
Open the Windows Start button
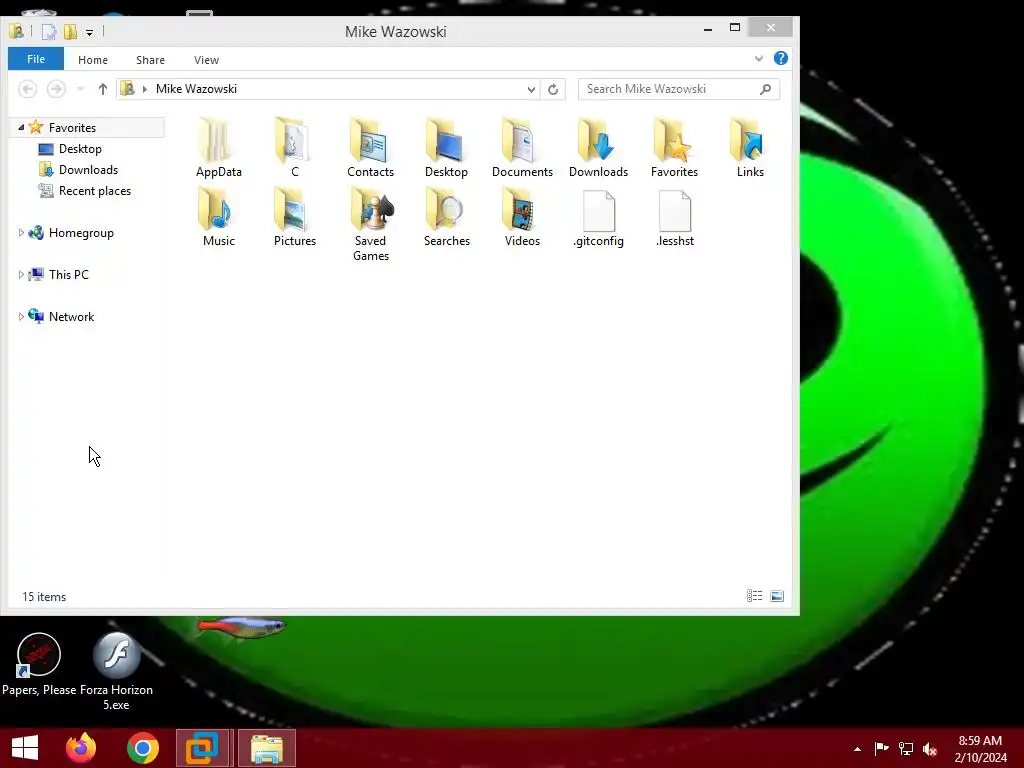pyautogui.click(x=25, y=748)
